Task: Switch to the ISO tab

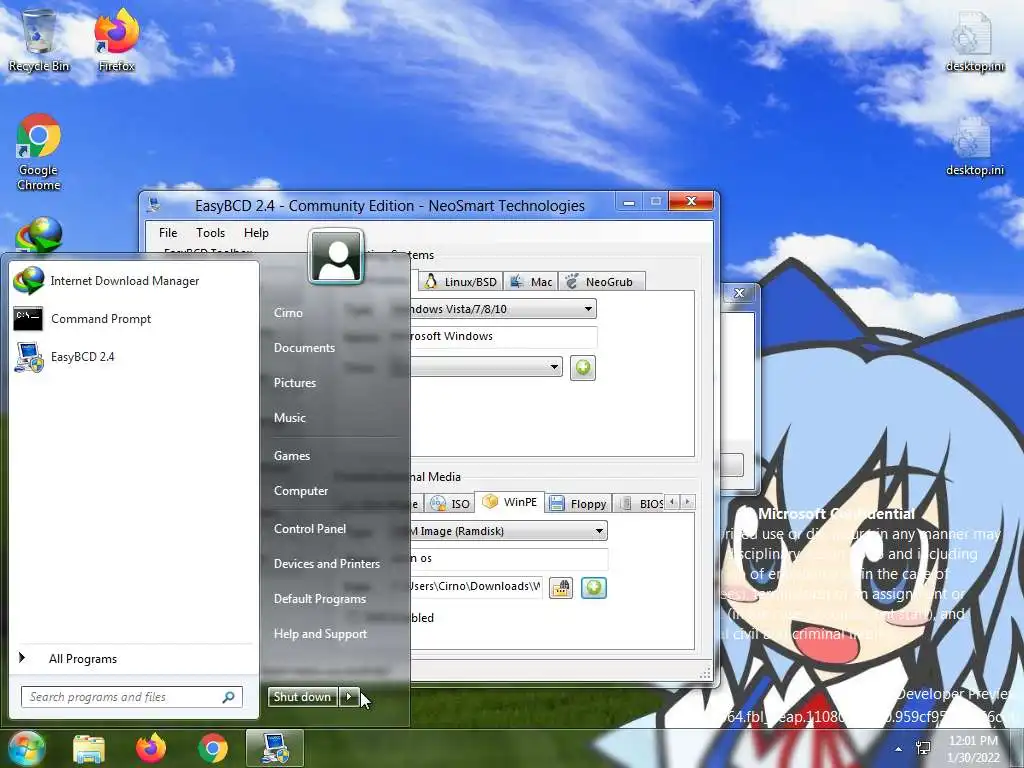Action: (x=450, y=504)
